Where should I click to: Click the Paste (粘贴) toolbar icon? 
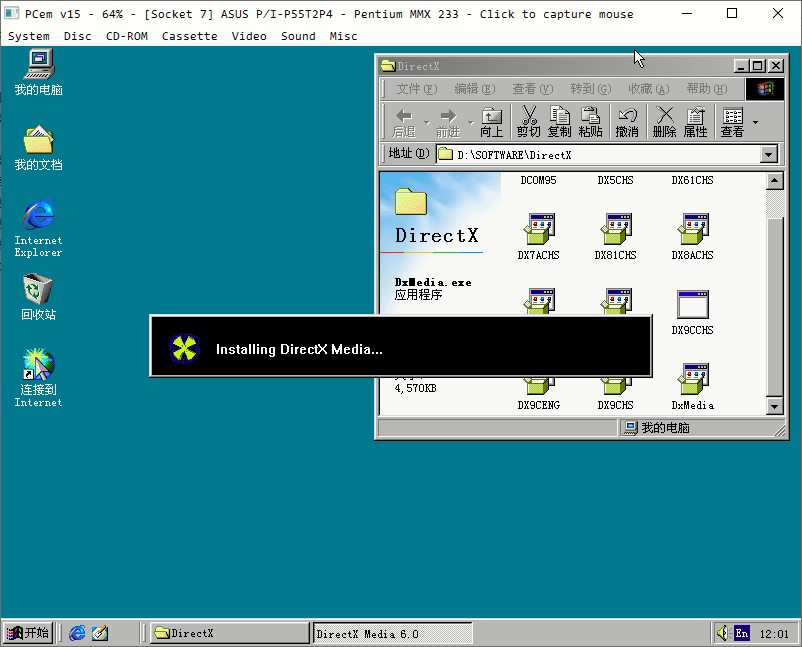click(x=590, y=122)
